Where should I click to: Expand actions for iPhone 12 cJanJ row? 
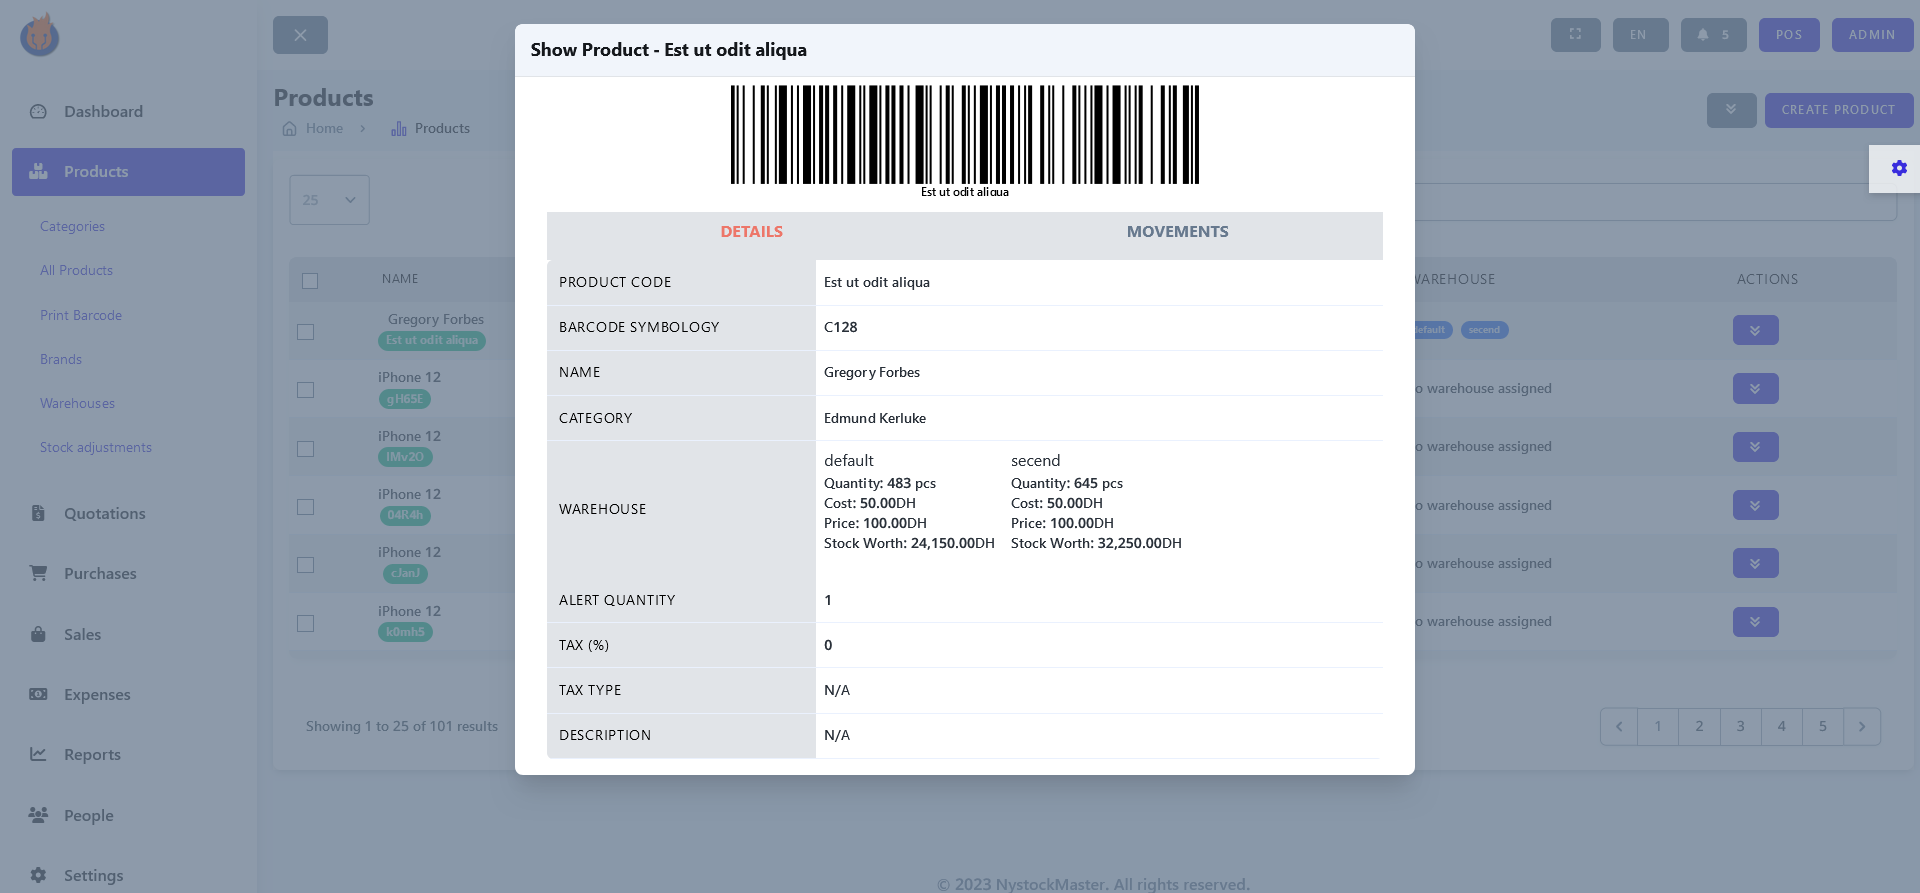pos(1755,563)
